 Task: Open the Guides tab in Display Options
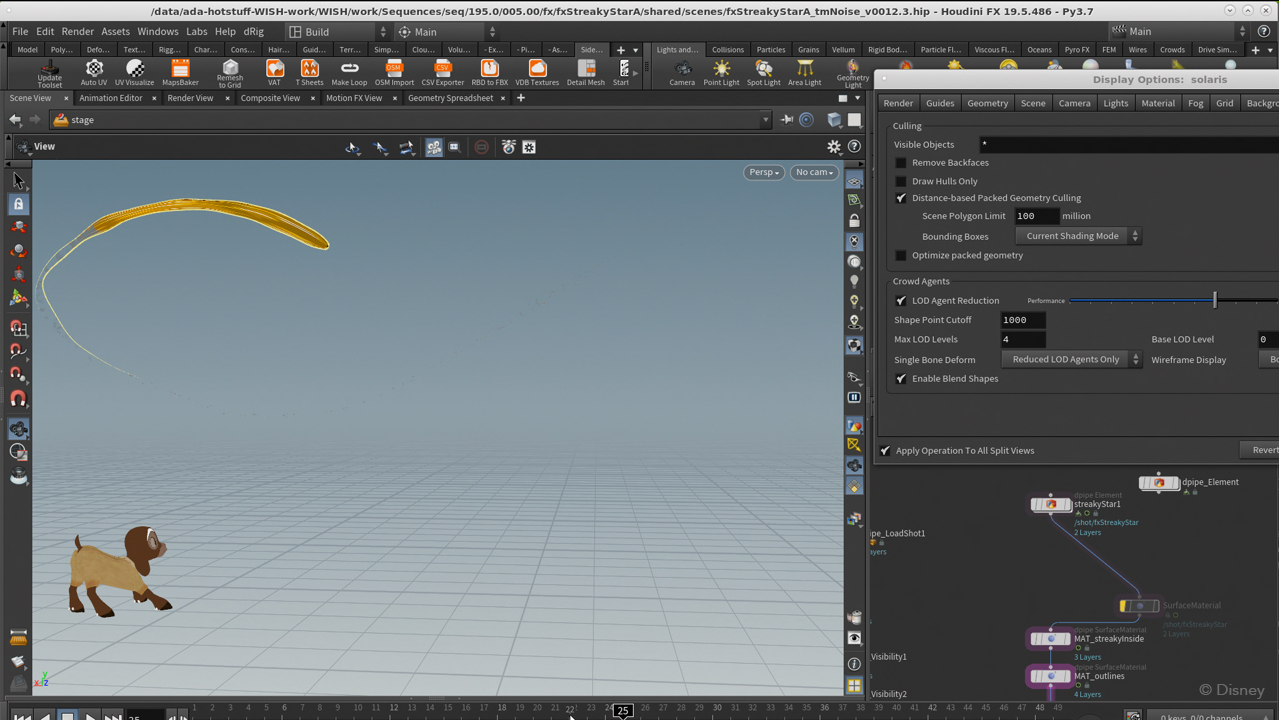coord(940,103)
